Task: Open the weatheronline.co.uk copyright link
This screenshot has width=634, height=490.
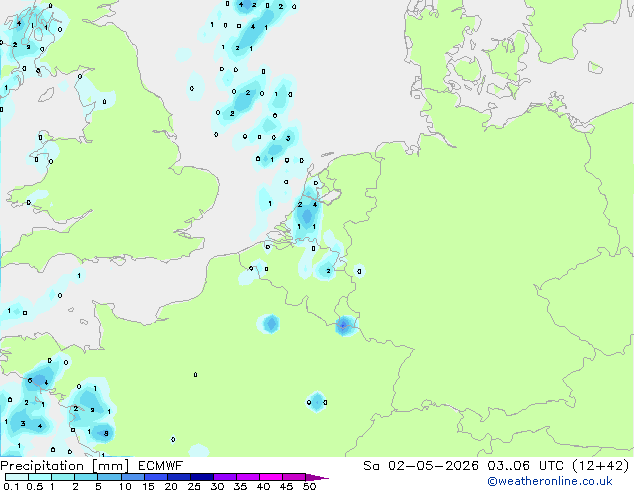Action: 550,481
